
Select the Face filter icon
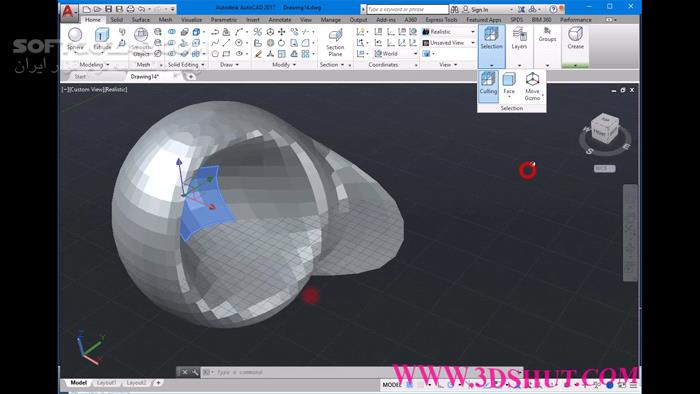pyautogui.click(x=509, y=85)
